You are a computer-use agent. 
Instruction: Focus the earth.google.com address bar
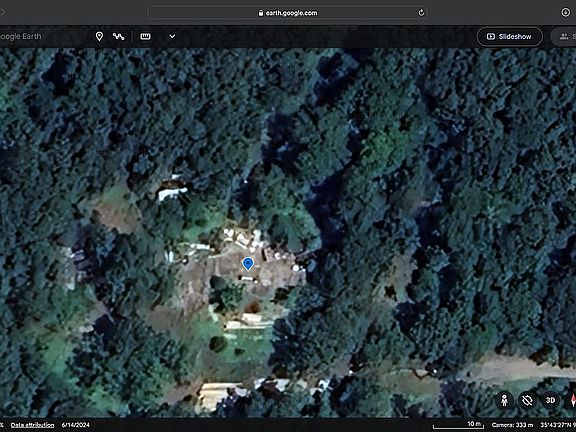click(x=287, y=13)
